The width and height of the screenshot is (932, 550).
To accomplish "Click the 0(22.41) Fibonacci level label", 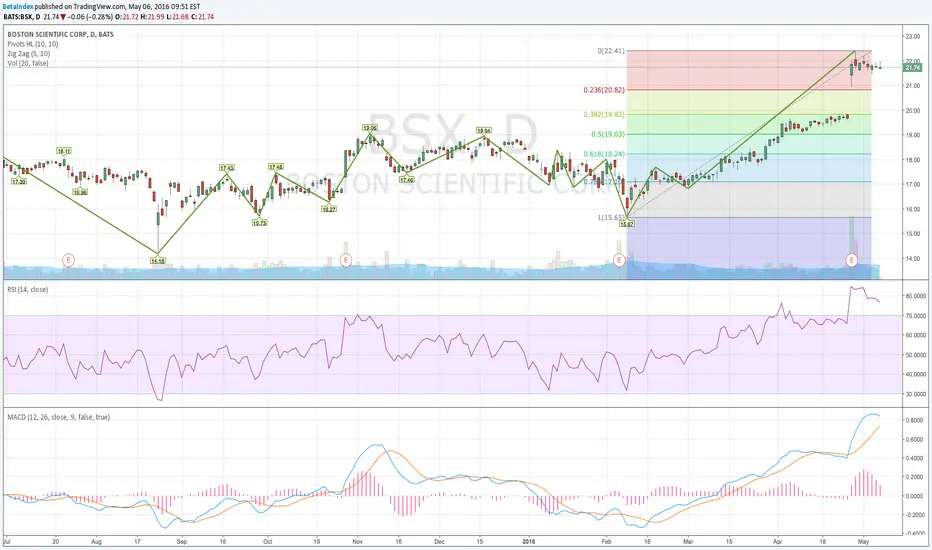I will [x=611, y=51].
